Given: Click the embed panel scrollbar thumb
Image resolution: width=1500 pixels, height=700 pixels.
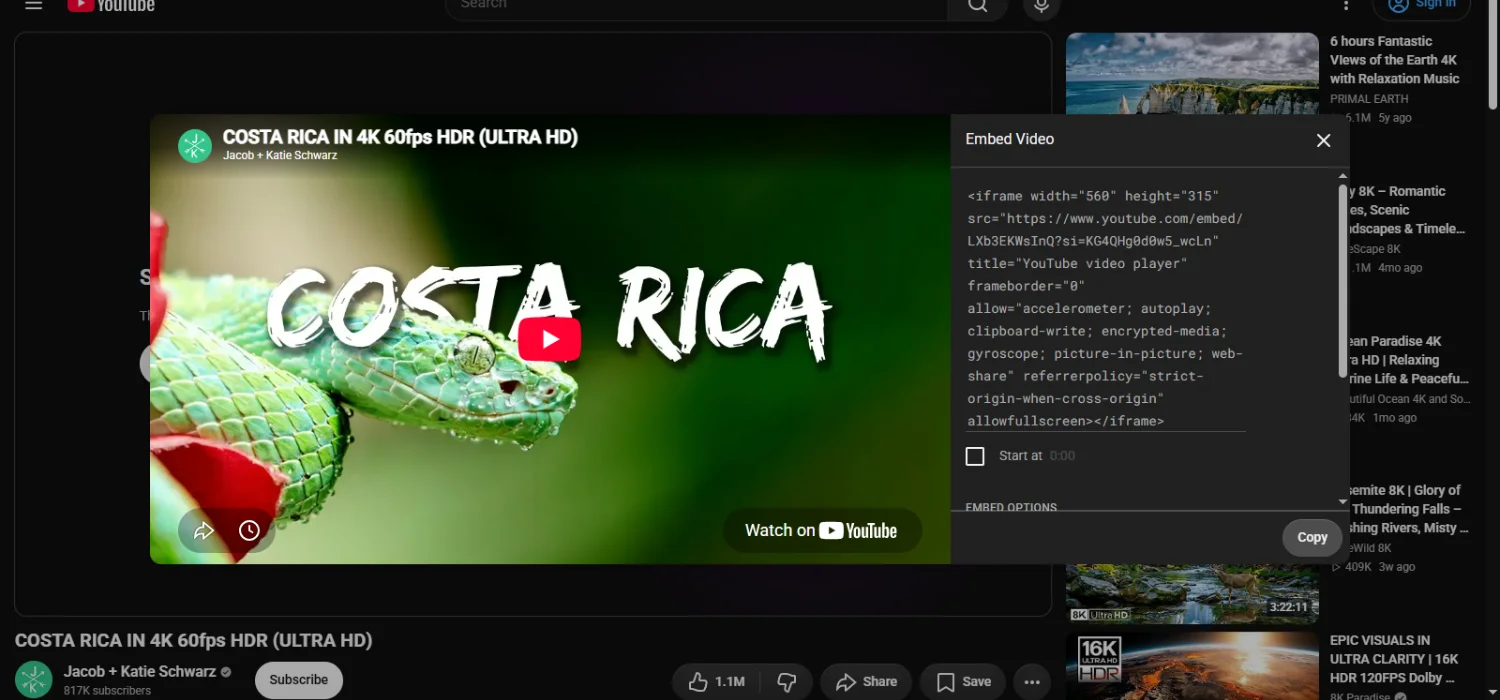Looking at the screenshot, I should [x=1343, y=280].
